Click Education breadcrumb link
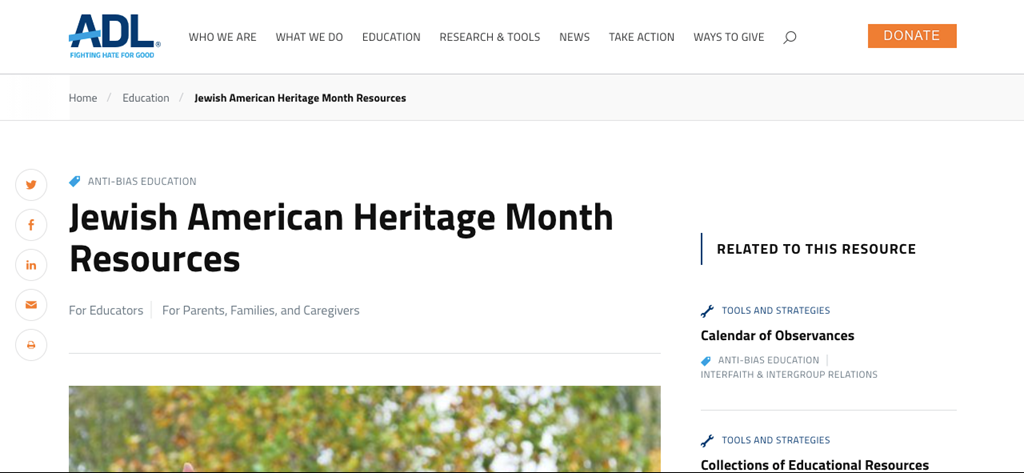 [146, 98]
